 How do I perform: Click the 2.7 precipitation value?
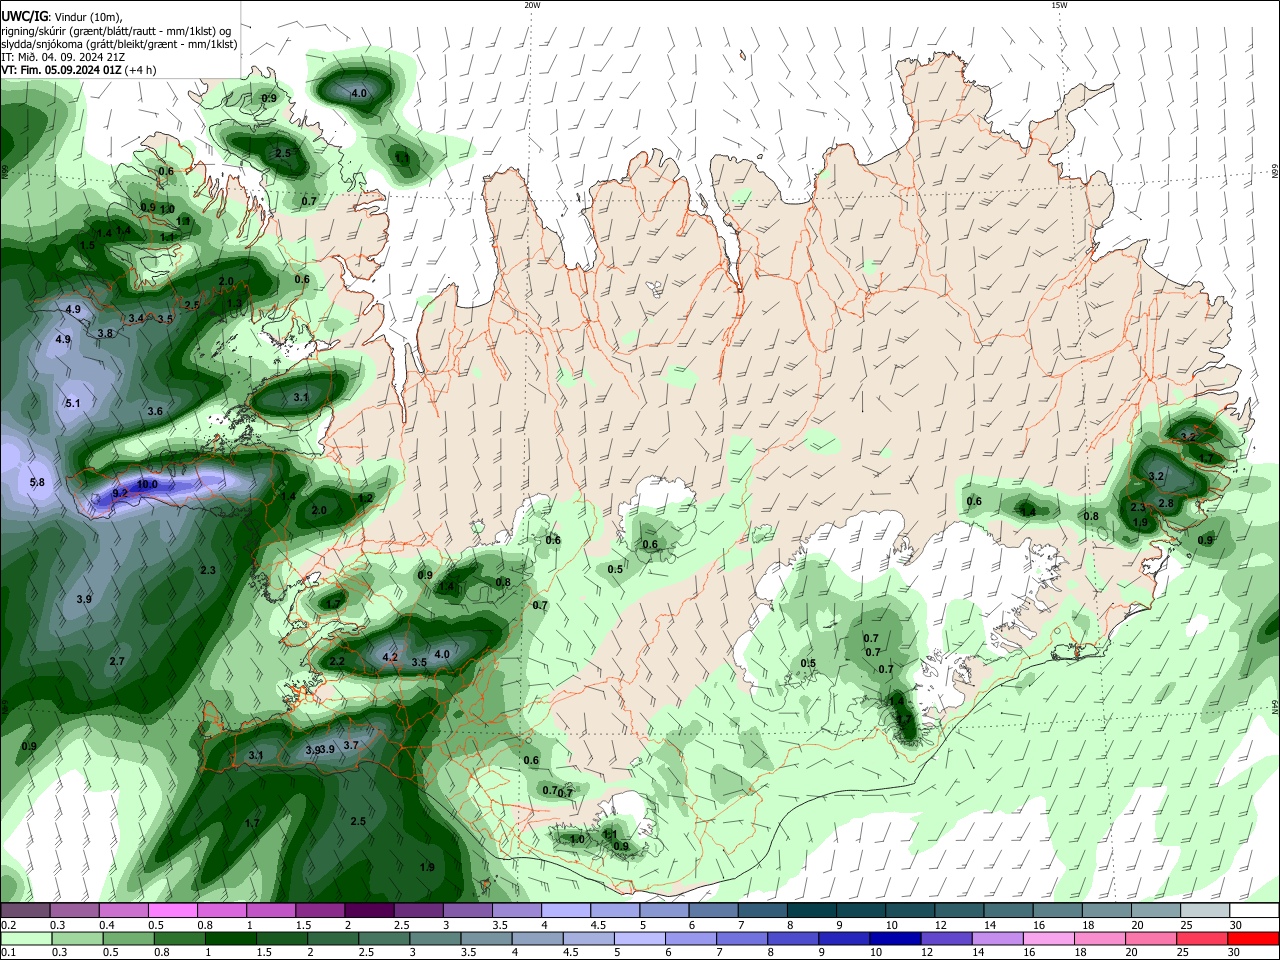click(117, 661)
